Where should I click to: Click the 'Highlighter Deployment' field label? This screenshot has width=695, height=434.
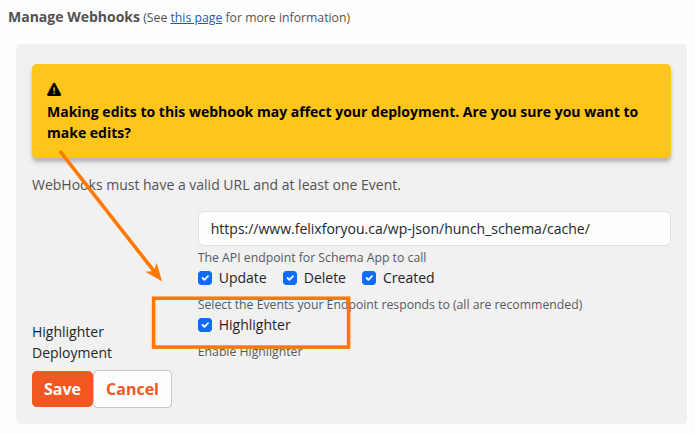coord(72,342)
